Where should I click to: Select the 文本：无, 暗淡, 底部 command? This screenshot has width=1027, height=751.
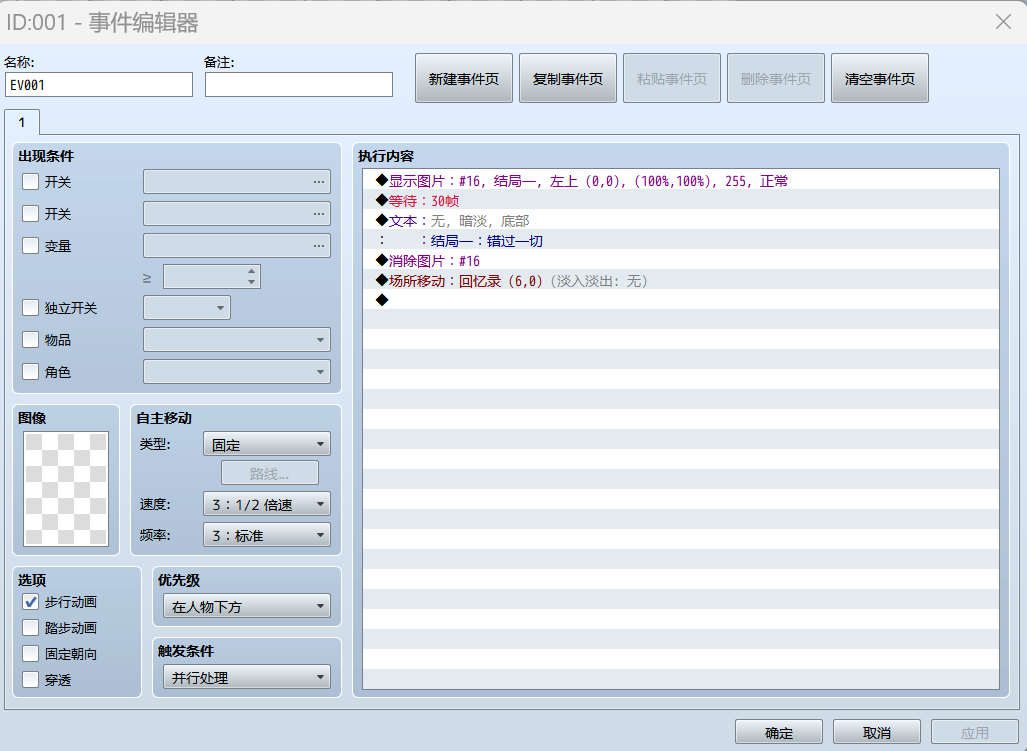[x=681, y=221]
